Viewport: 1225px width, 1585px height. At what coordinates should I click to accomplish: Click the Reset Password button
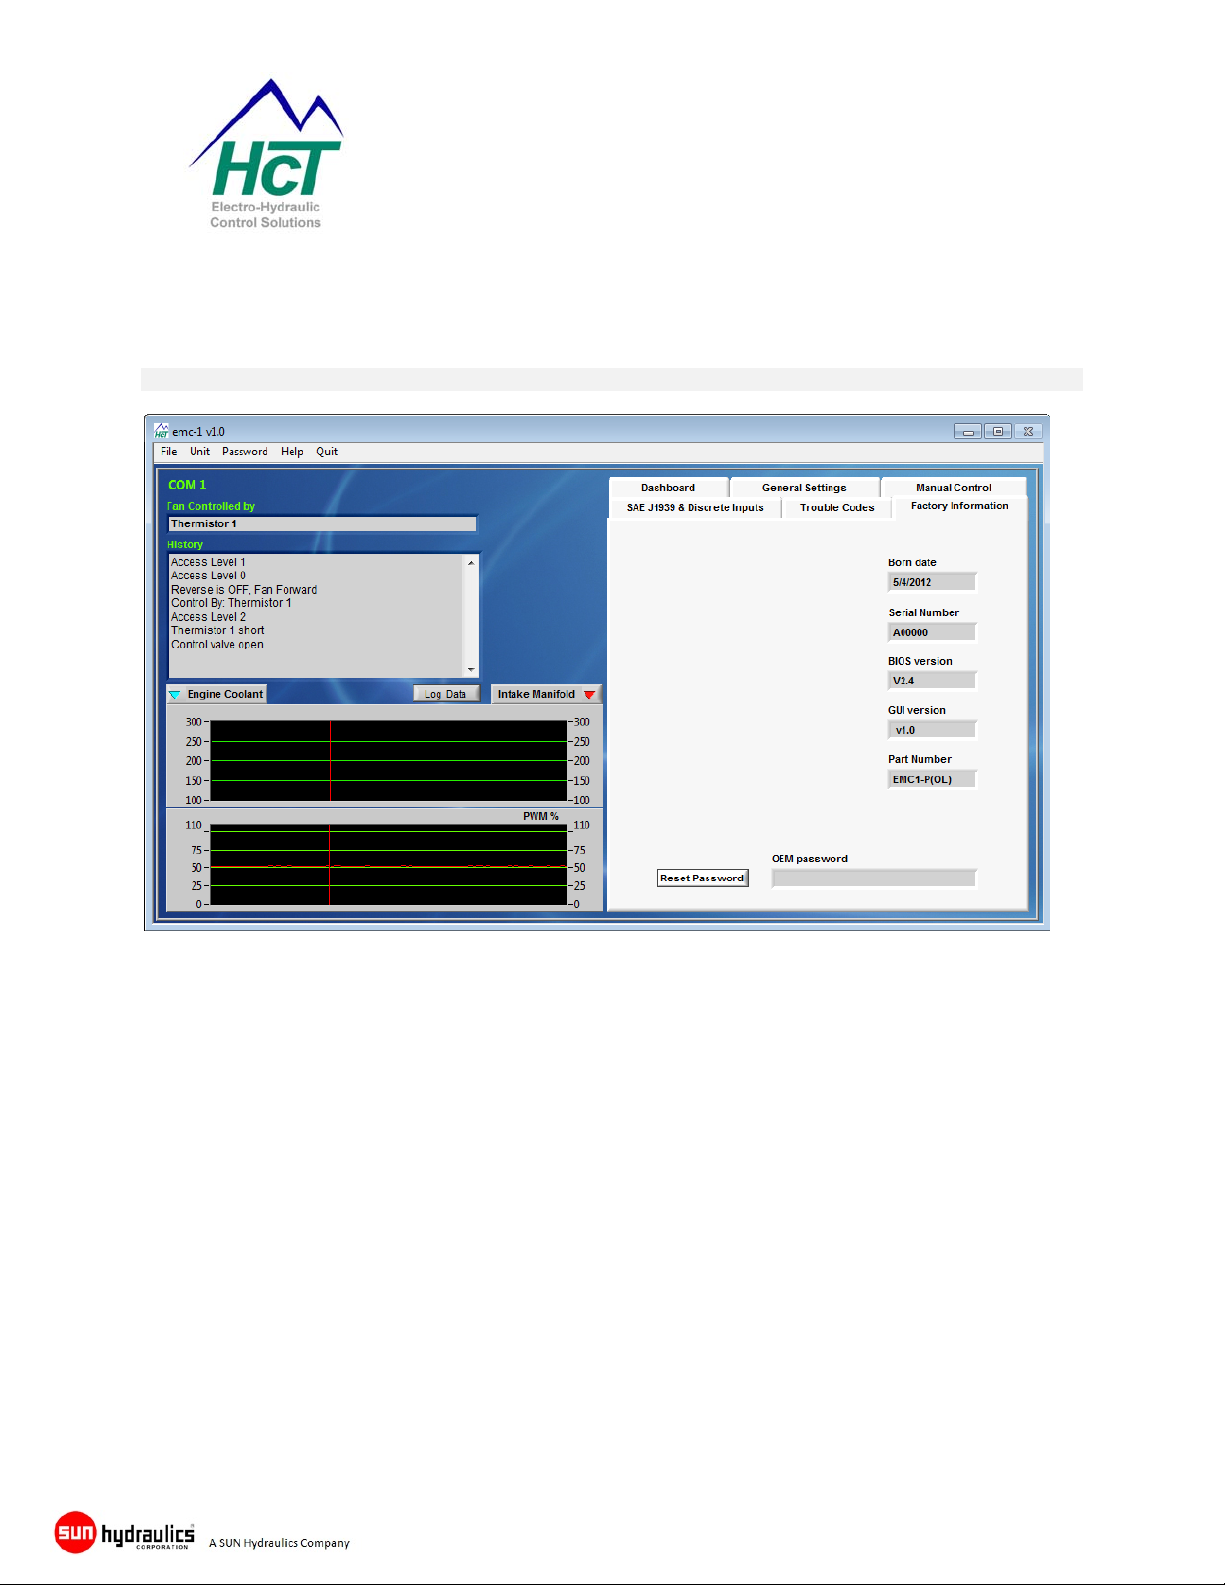(702, 878)
